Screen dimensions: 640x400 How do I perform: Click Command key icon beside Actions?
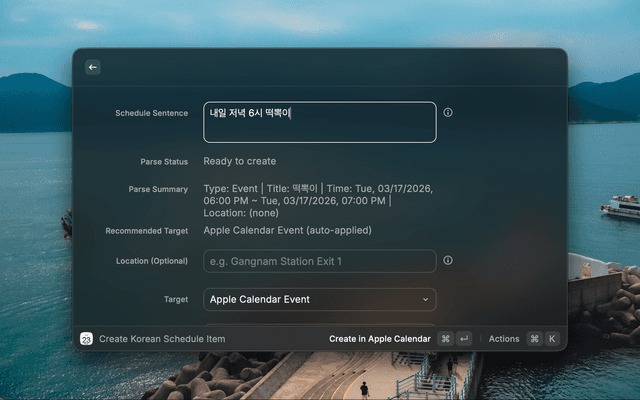(534, 339)
